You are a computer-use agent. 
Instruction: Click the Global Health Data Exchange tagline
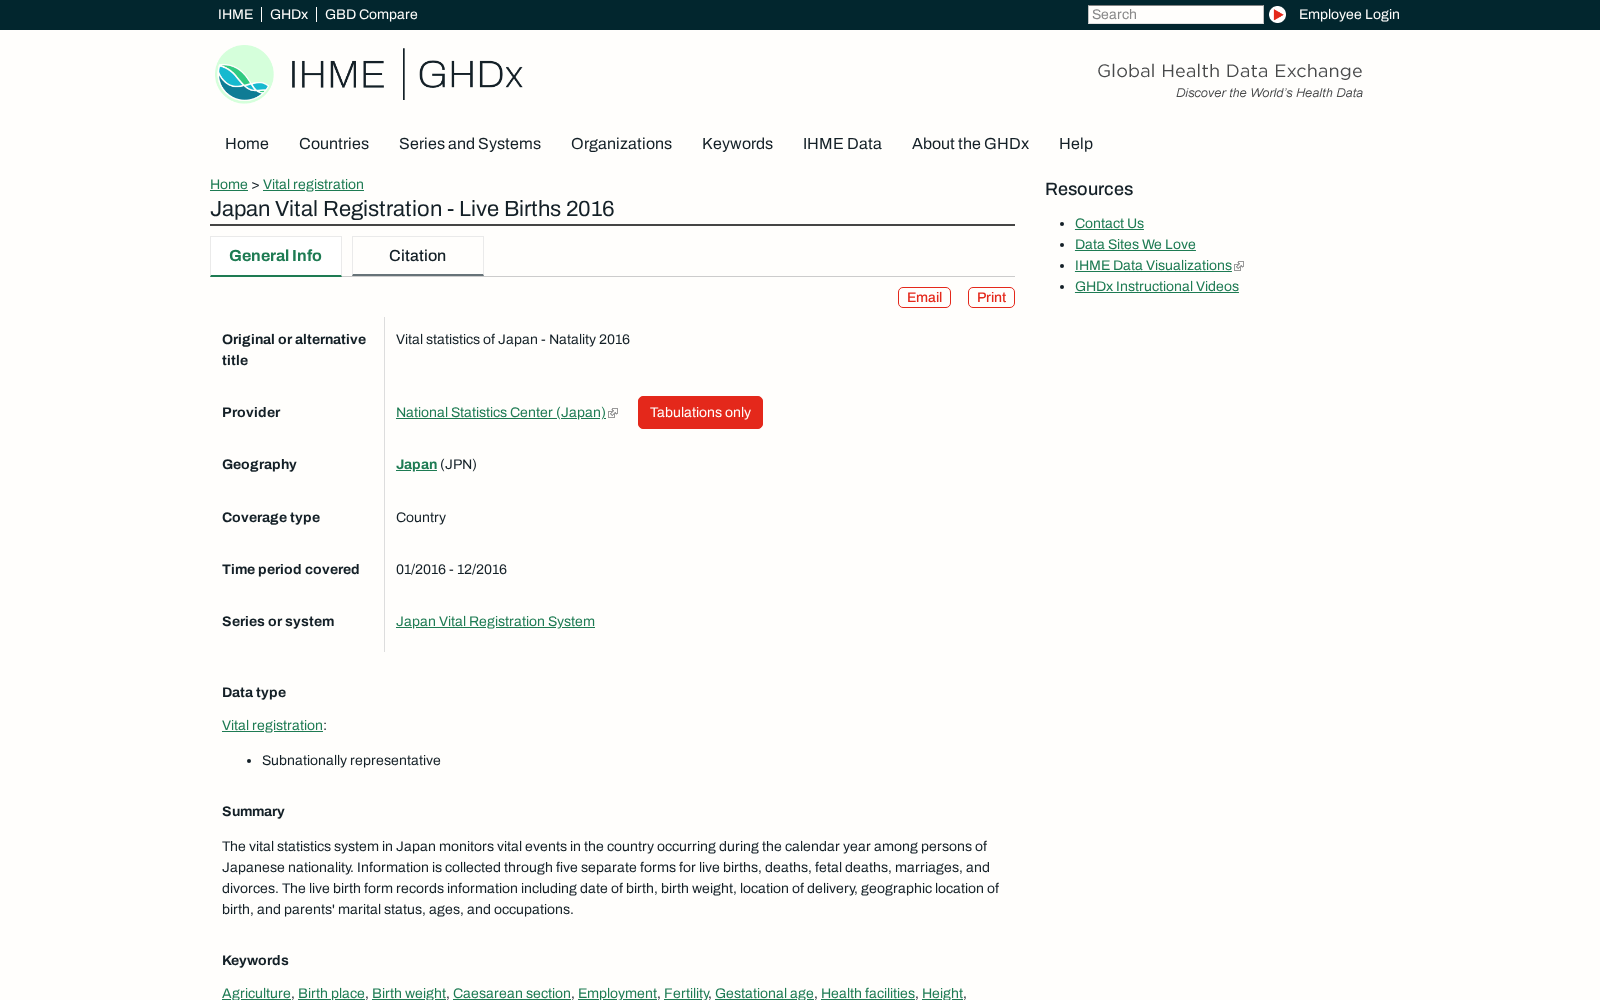[1229, 71]
